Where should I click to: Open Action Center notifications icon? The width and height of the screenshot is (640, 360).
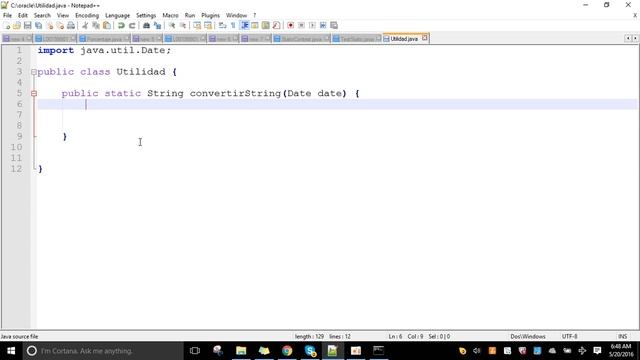coord(597,351)
